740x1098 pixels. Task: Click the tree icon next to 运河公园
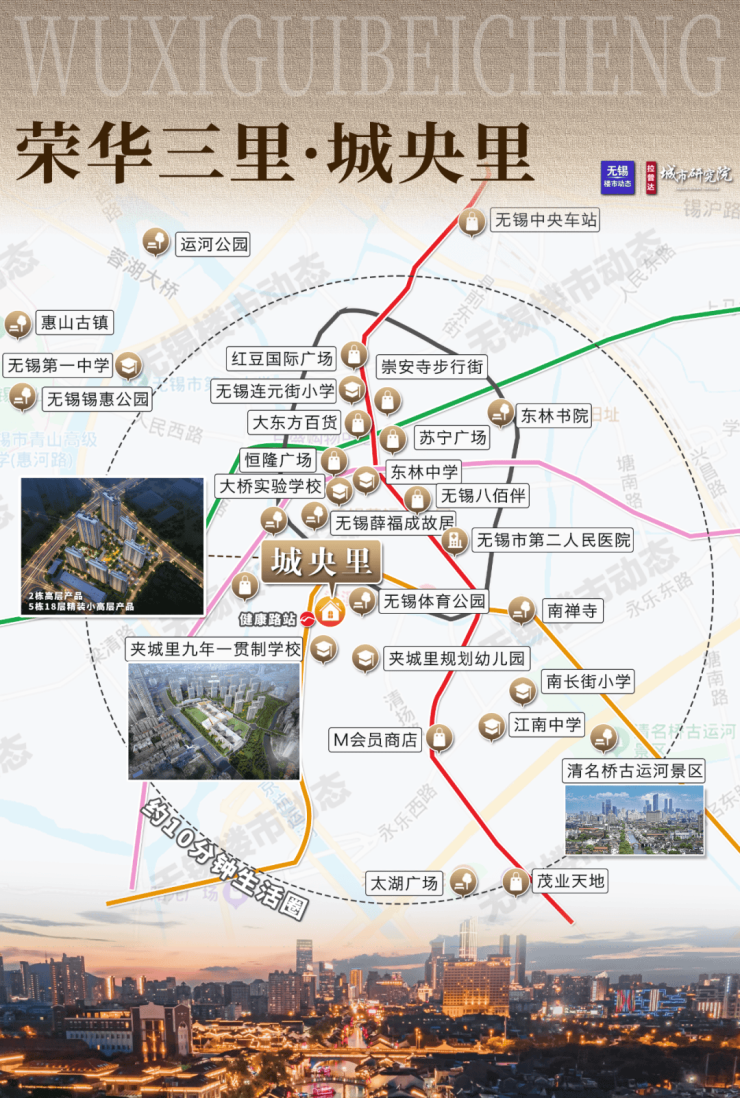156,242
